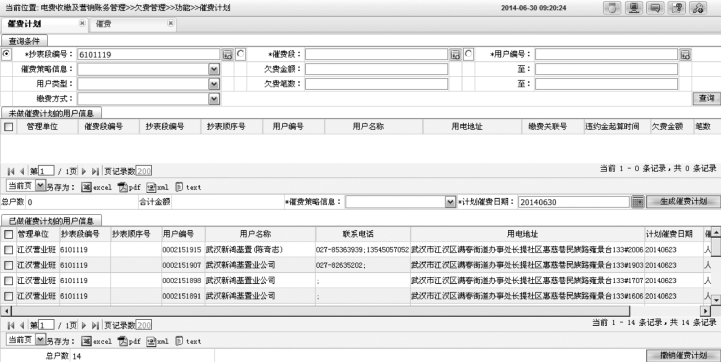Check the row for user 0002151898
The image size is (721, 362).
coord(8,281)
